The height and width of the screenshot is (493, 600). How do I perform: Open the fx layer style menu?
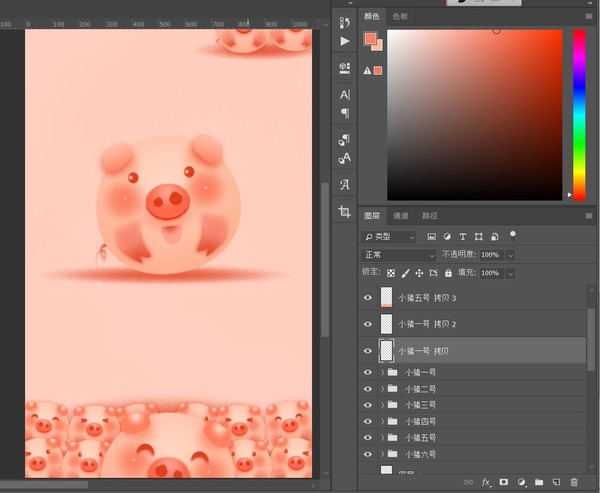point(486,482)
